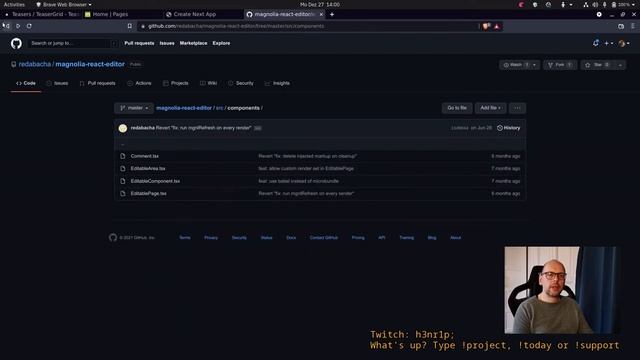
Task: Open the EditableArea.tsx file
Action: coord(148,169)
